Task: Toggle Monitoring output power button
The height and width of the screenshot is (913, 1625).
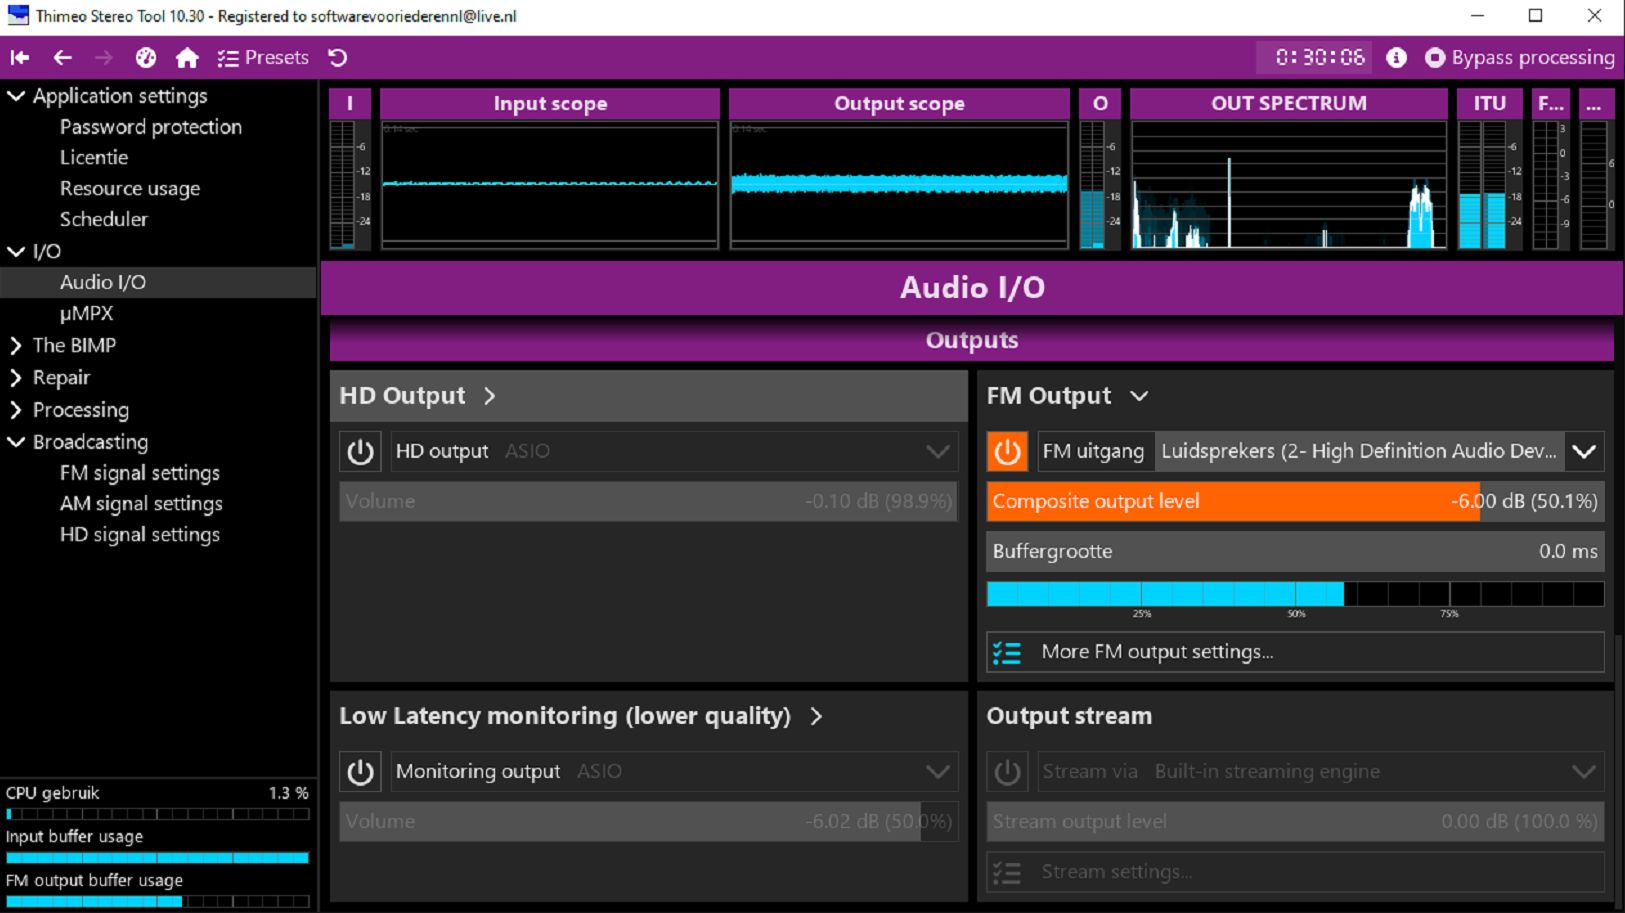Action: pyautogui.click(x=360, y=771)
